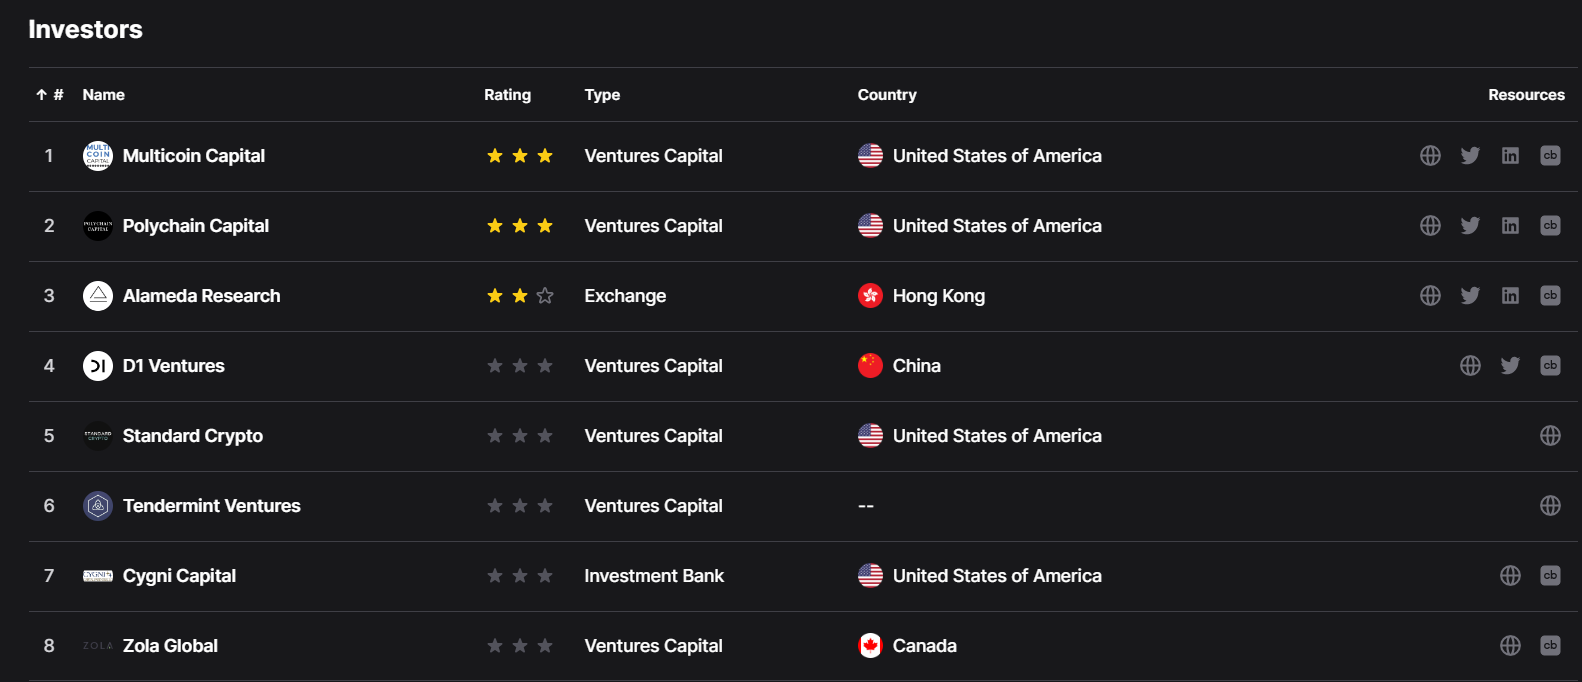The image size is (1582, 682).
Task: Sort investors by the Rating column header
Action: pos(507,95)
